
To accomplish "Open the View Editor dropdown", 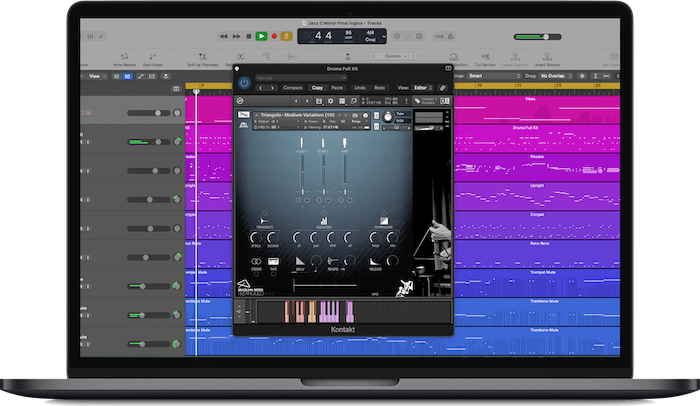I will pos(421,88).
